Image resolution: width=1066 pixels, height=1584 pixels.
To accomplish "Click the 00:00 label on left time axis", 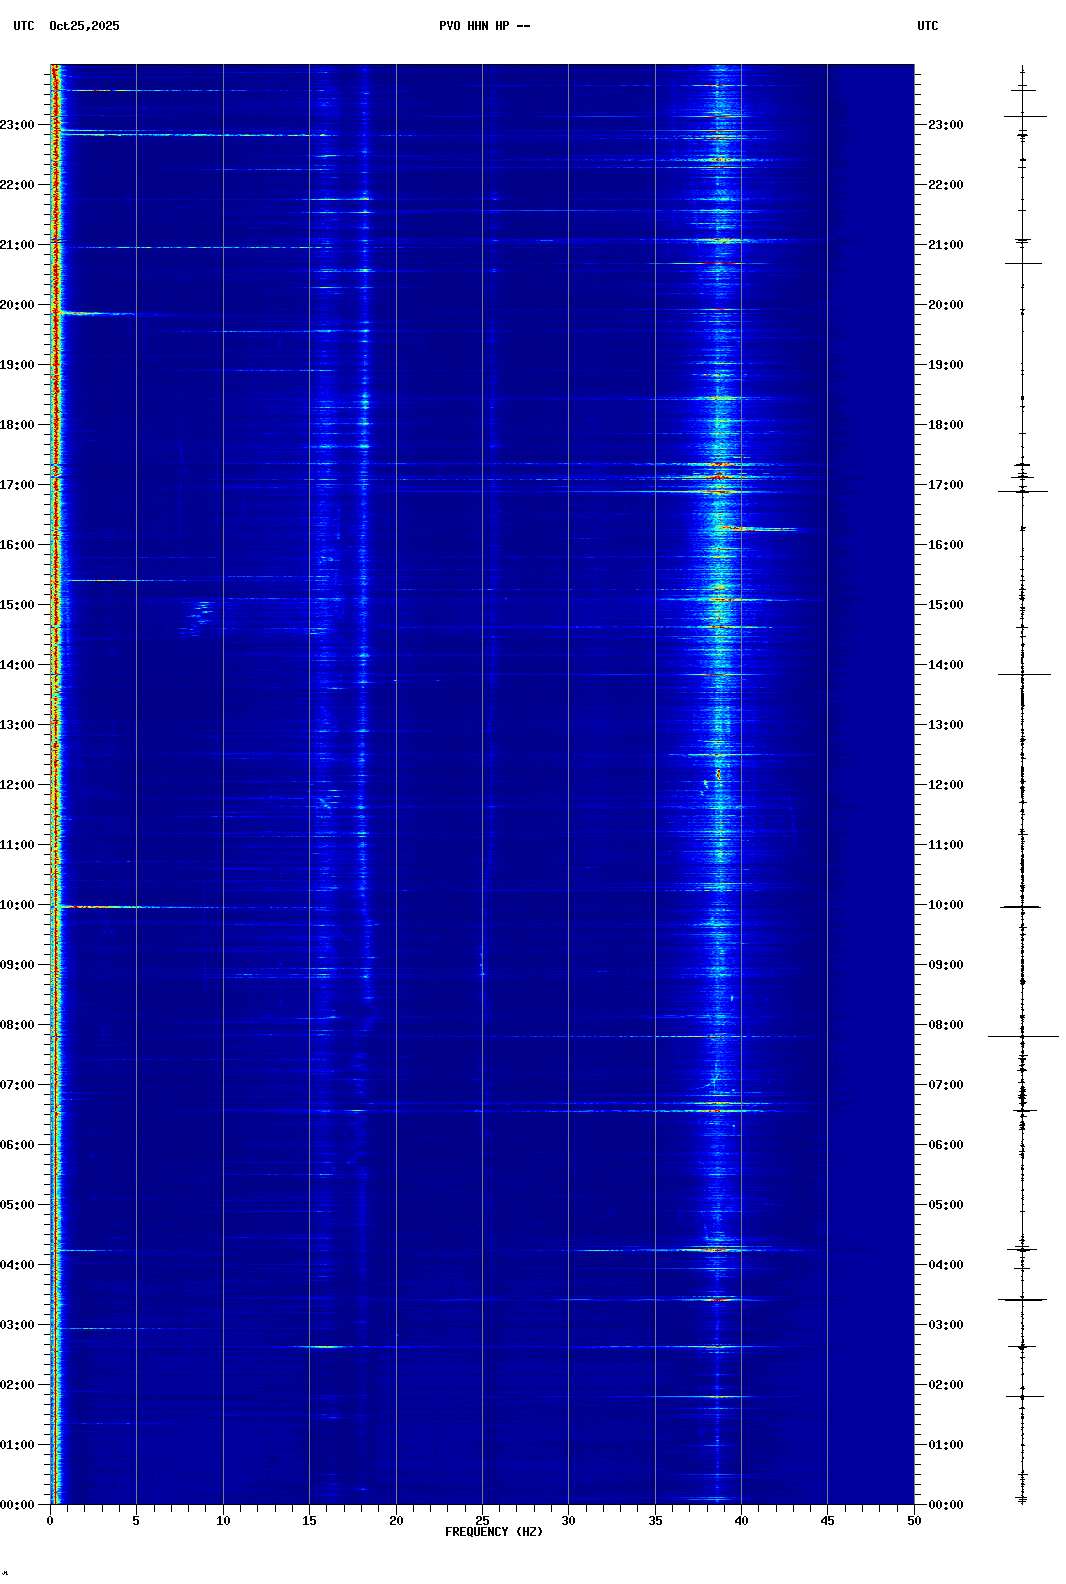I will click(18, 1505).
